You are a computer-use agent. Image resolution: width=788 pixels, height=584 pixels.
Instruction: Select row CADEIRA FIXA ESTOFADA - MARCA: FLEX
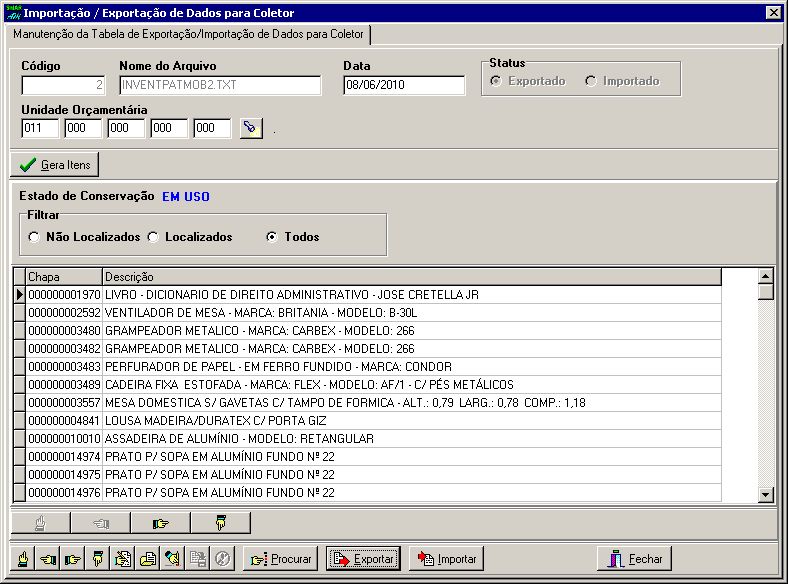[374, 385]
